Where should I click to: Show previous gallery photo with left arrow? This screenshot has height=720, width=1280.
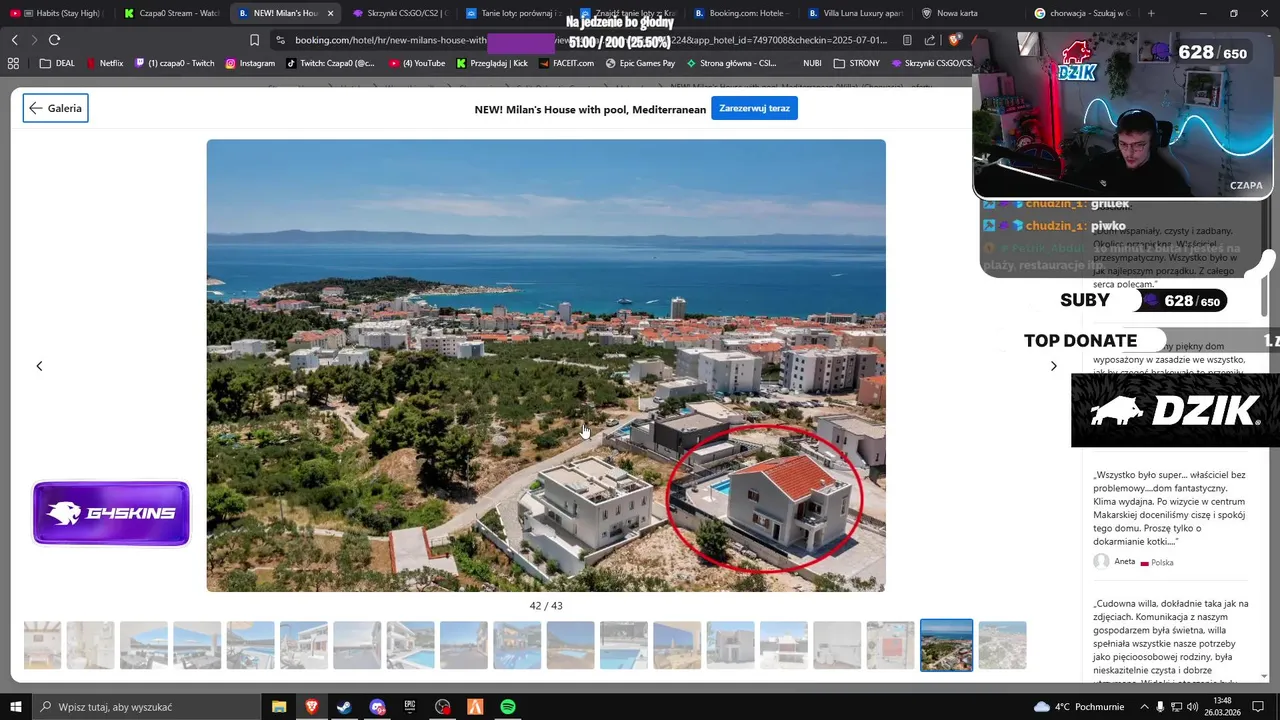pyautogui.click(x=39, y=366)
